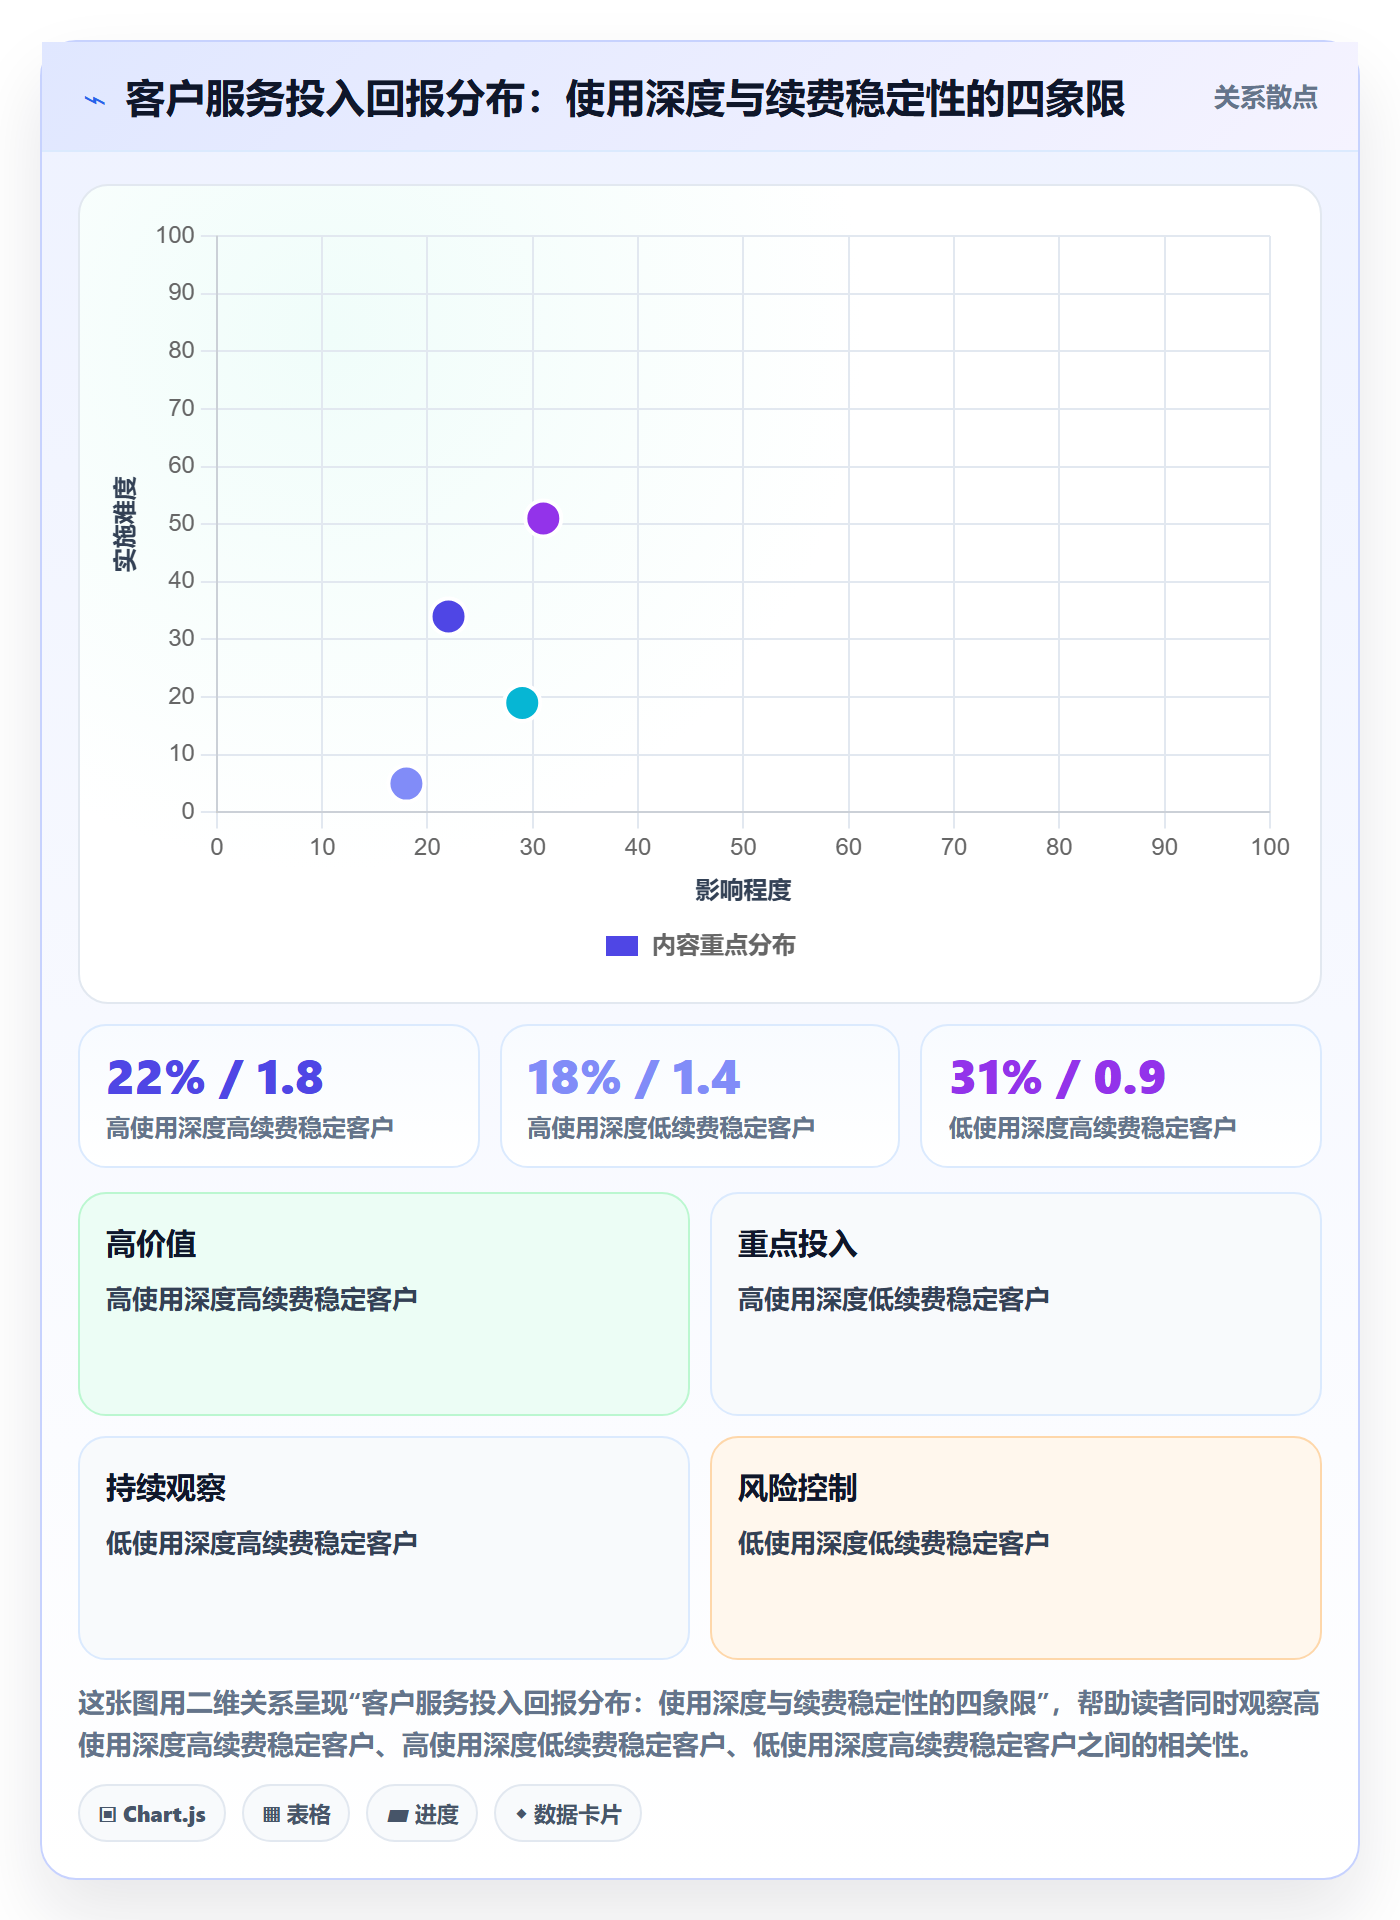Click the 高价值 quadrant card
Screen dimensions: 1400x1920
click(384, 1304)
